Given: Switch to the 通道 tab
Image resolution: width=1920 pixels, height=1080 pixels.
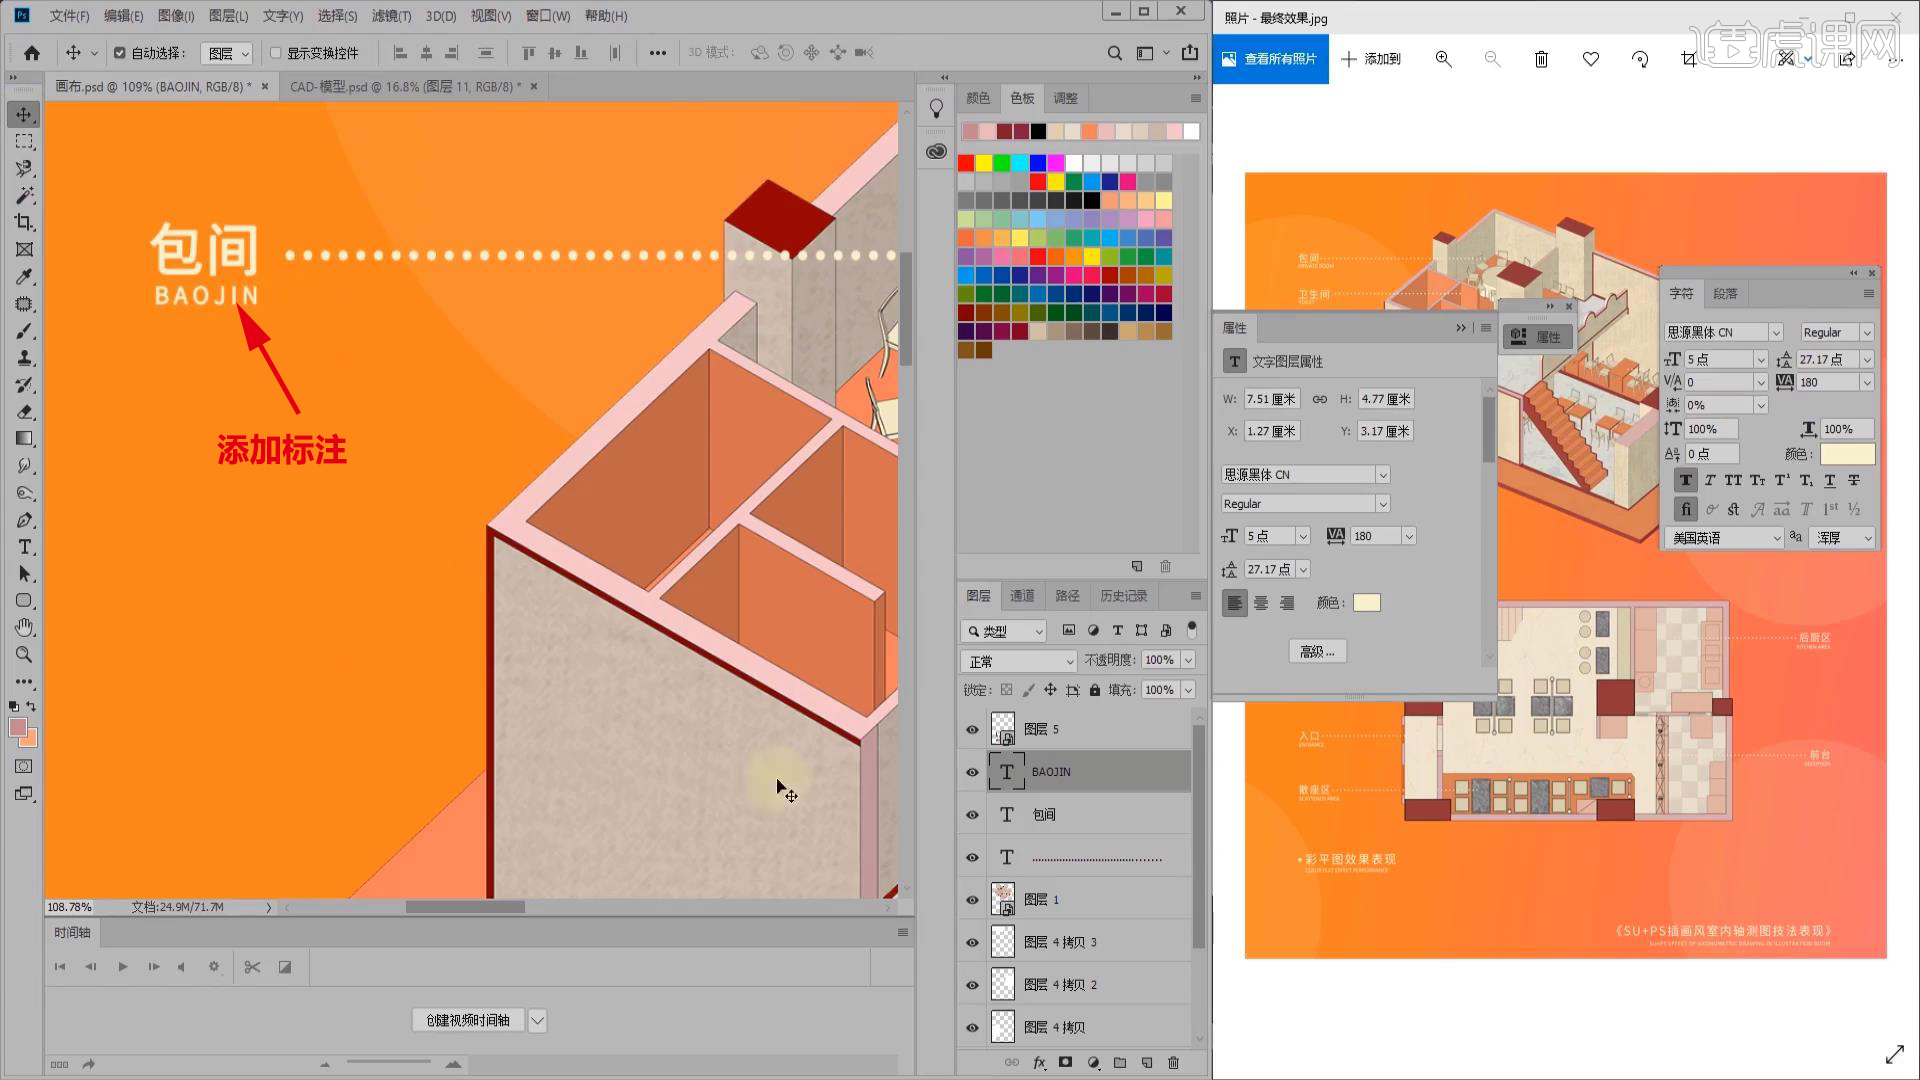Looking at the screenshot, I should pyautogui.click(x=1022, y=596).
